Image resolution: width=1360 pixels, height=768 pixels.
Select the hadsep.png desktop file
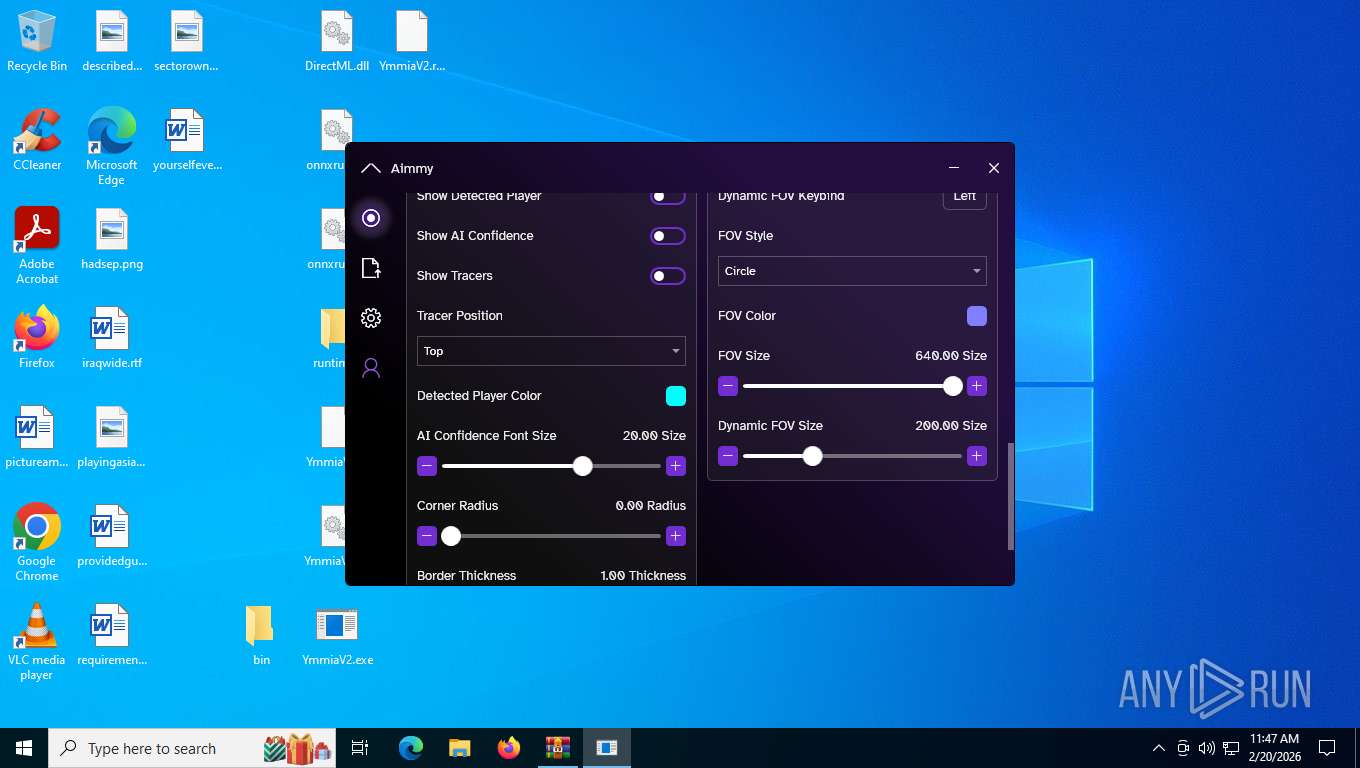[x=112, y=239]
